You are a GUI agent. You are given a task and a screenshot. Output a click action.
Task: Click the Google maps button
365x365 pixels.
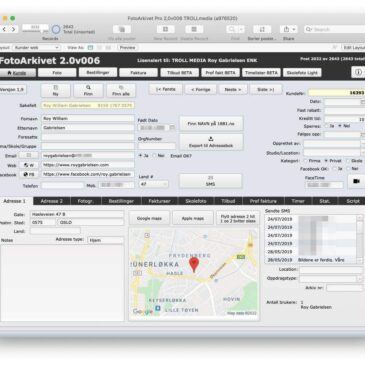pos(149,218)
